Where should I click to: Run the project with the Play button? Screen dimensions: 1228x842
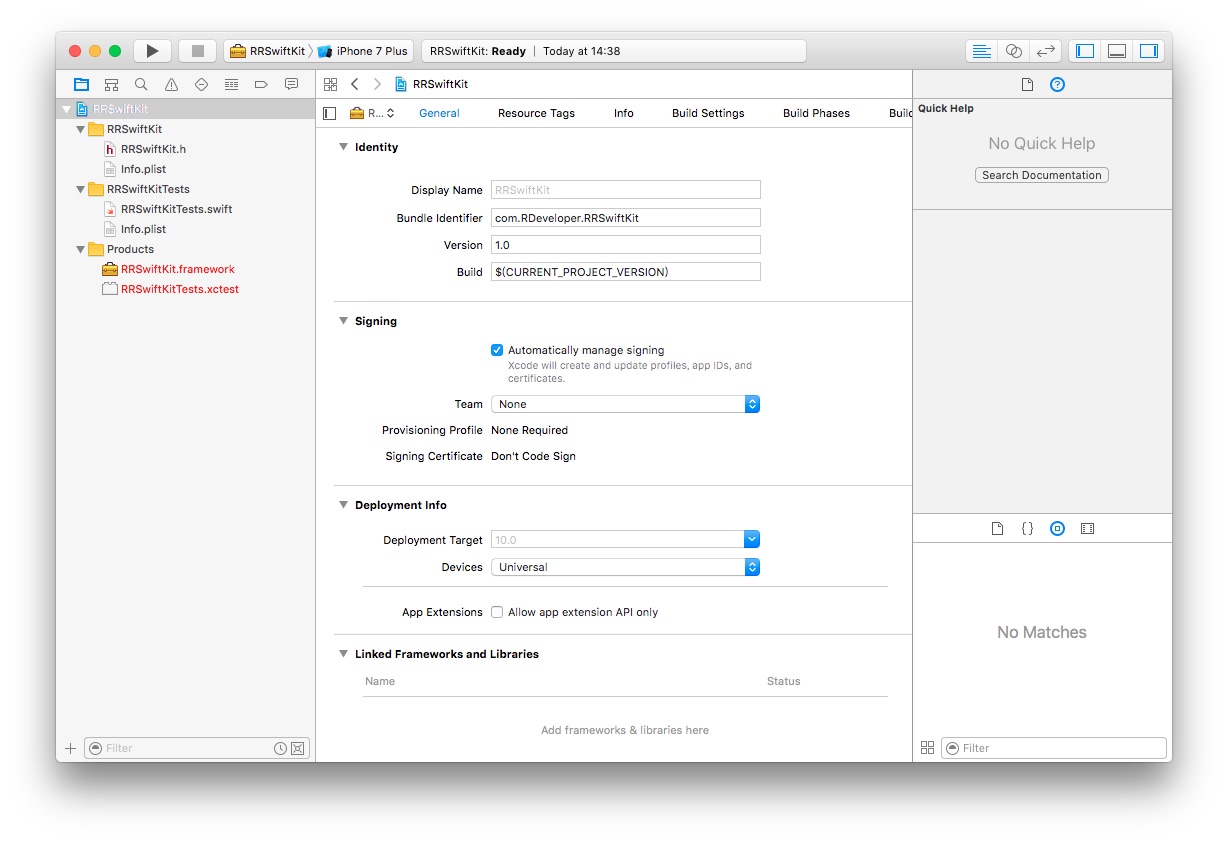[152, 51]
